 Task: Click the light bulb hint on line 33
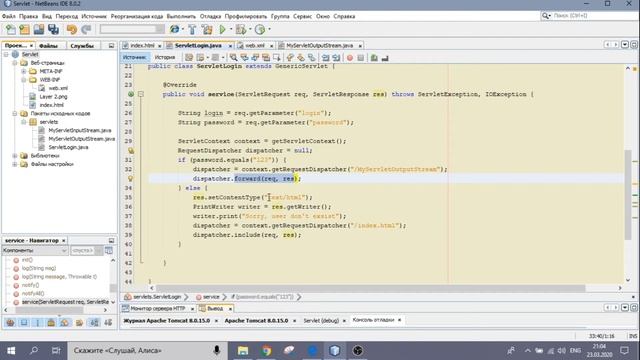tap(131, 178)
